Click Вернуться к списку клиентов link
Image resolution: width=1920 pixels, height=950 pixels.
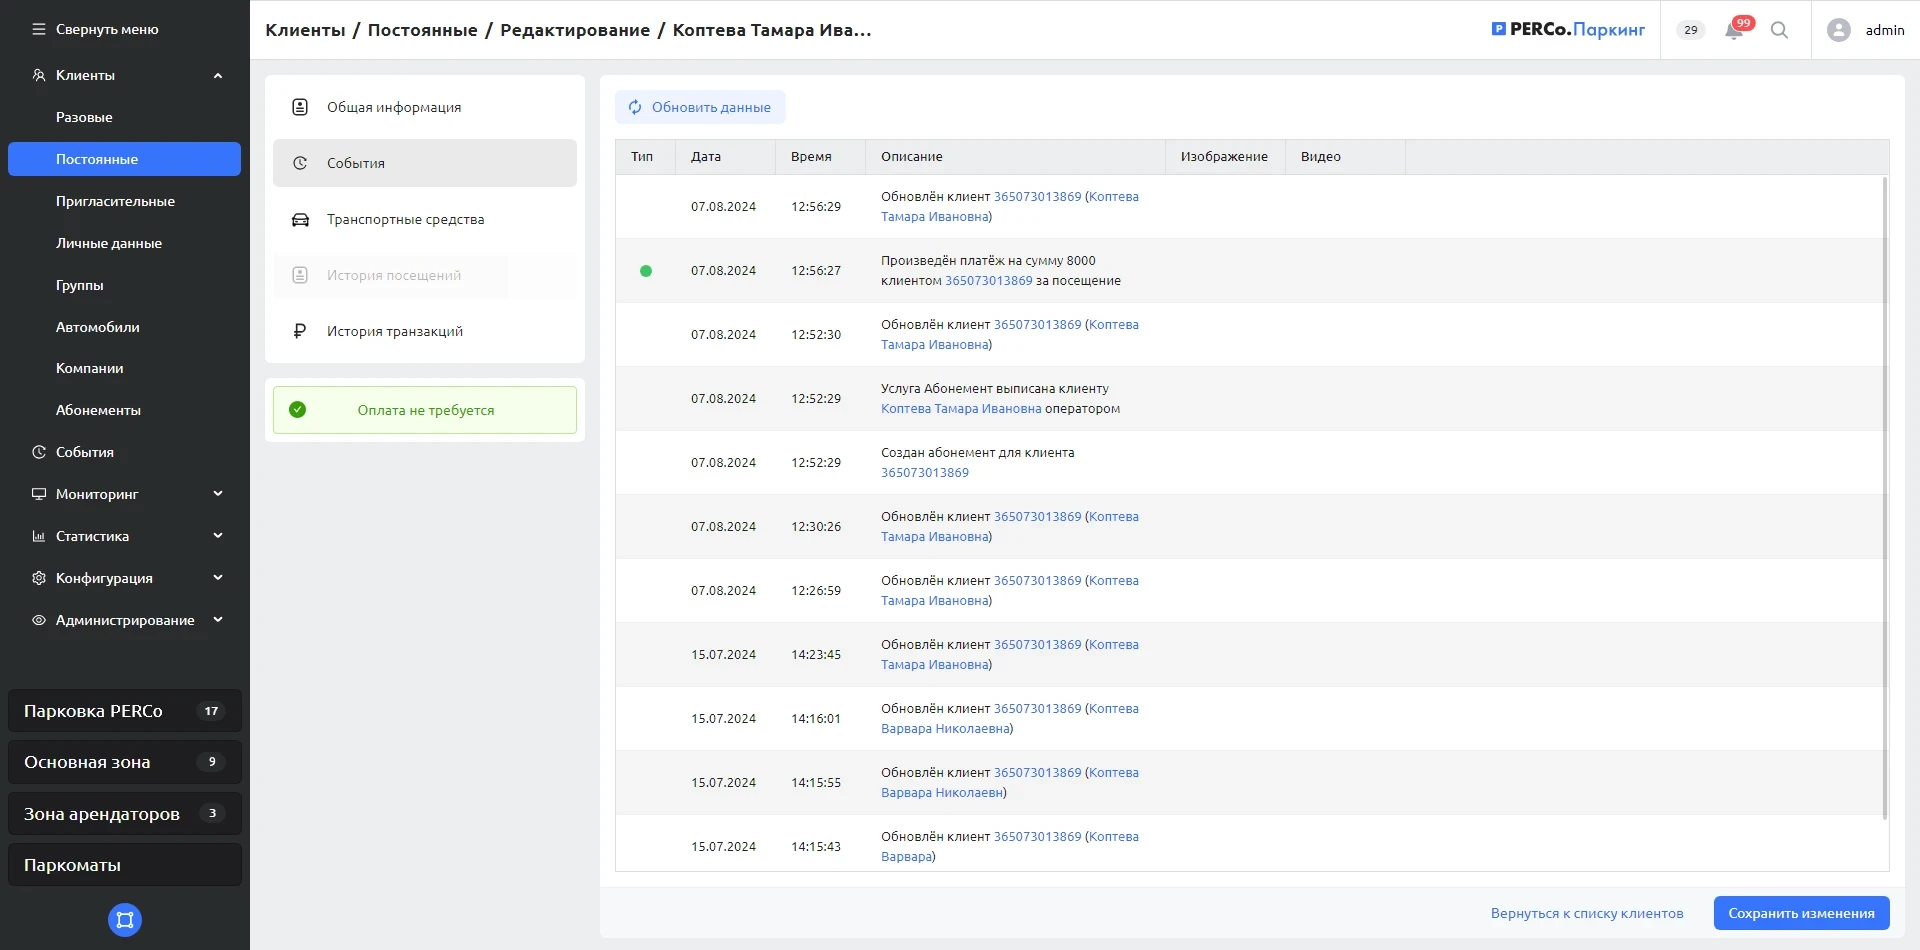click(x=1586, y=913)
